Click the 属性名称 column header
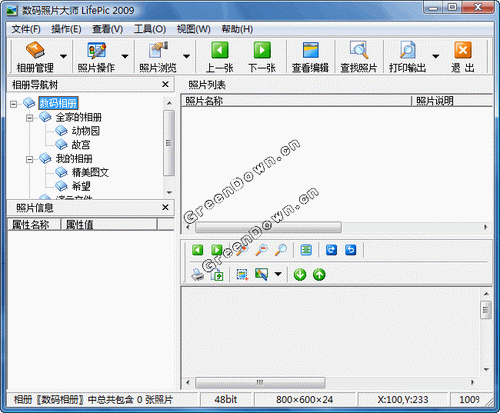500x413 pixels. pyautogui.click(x=34, y=224)
